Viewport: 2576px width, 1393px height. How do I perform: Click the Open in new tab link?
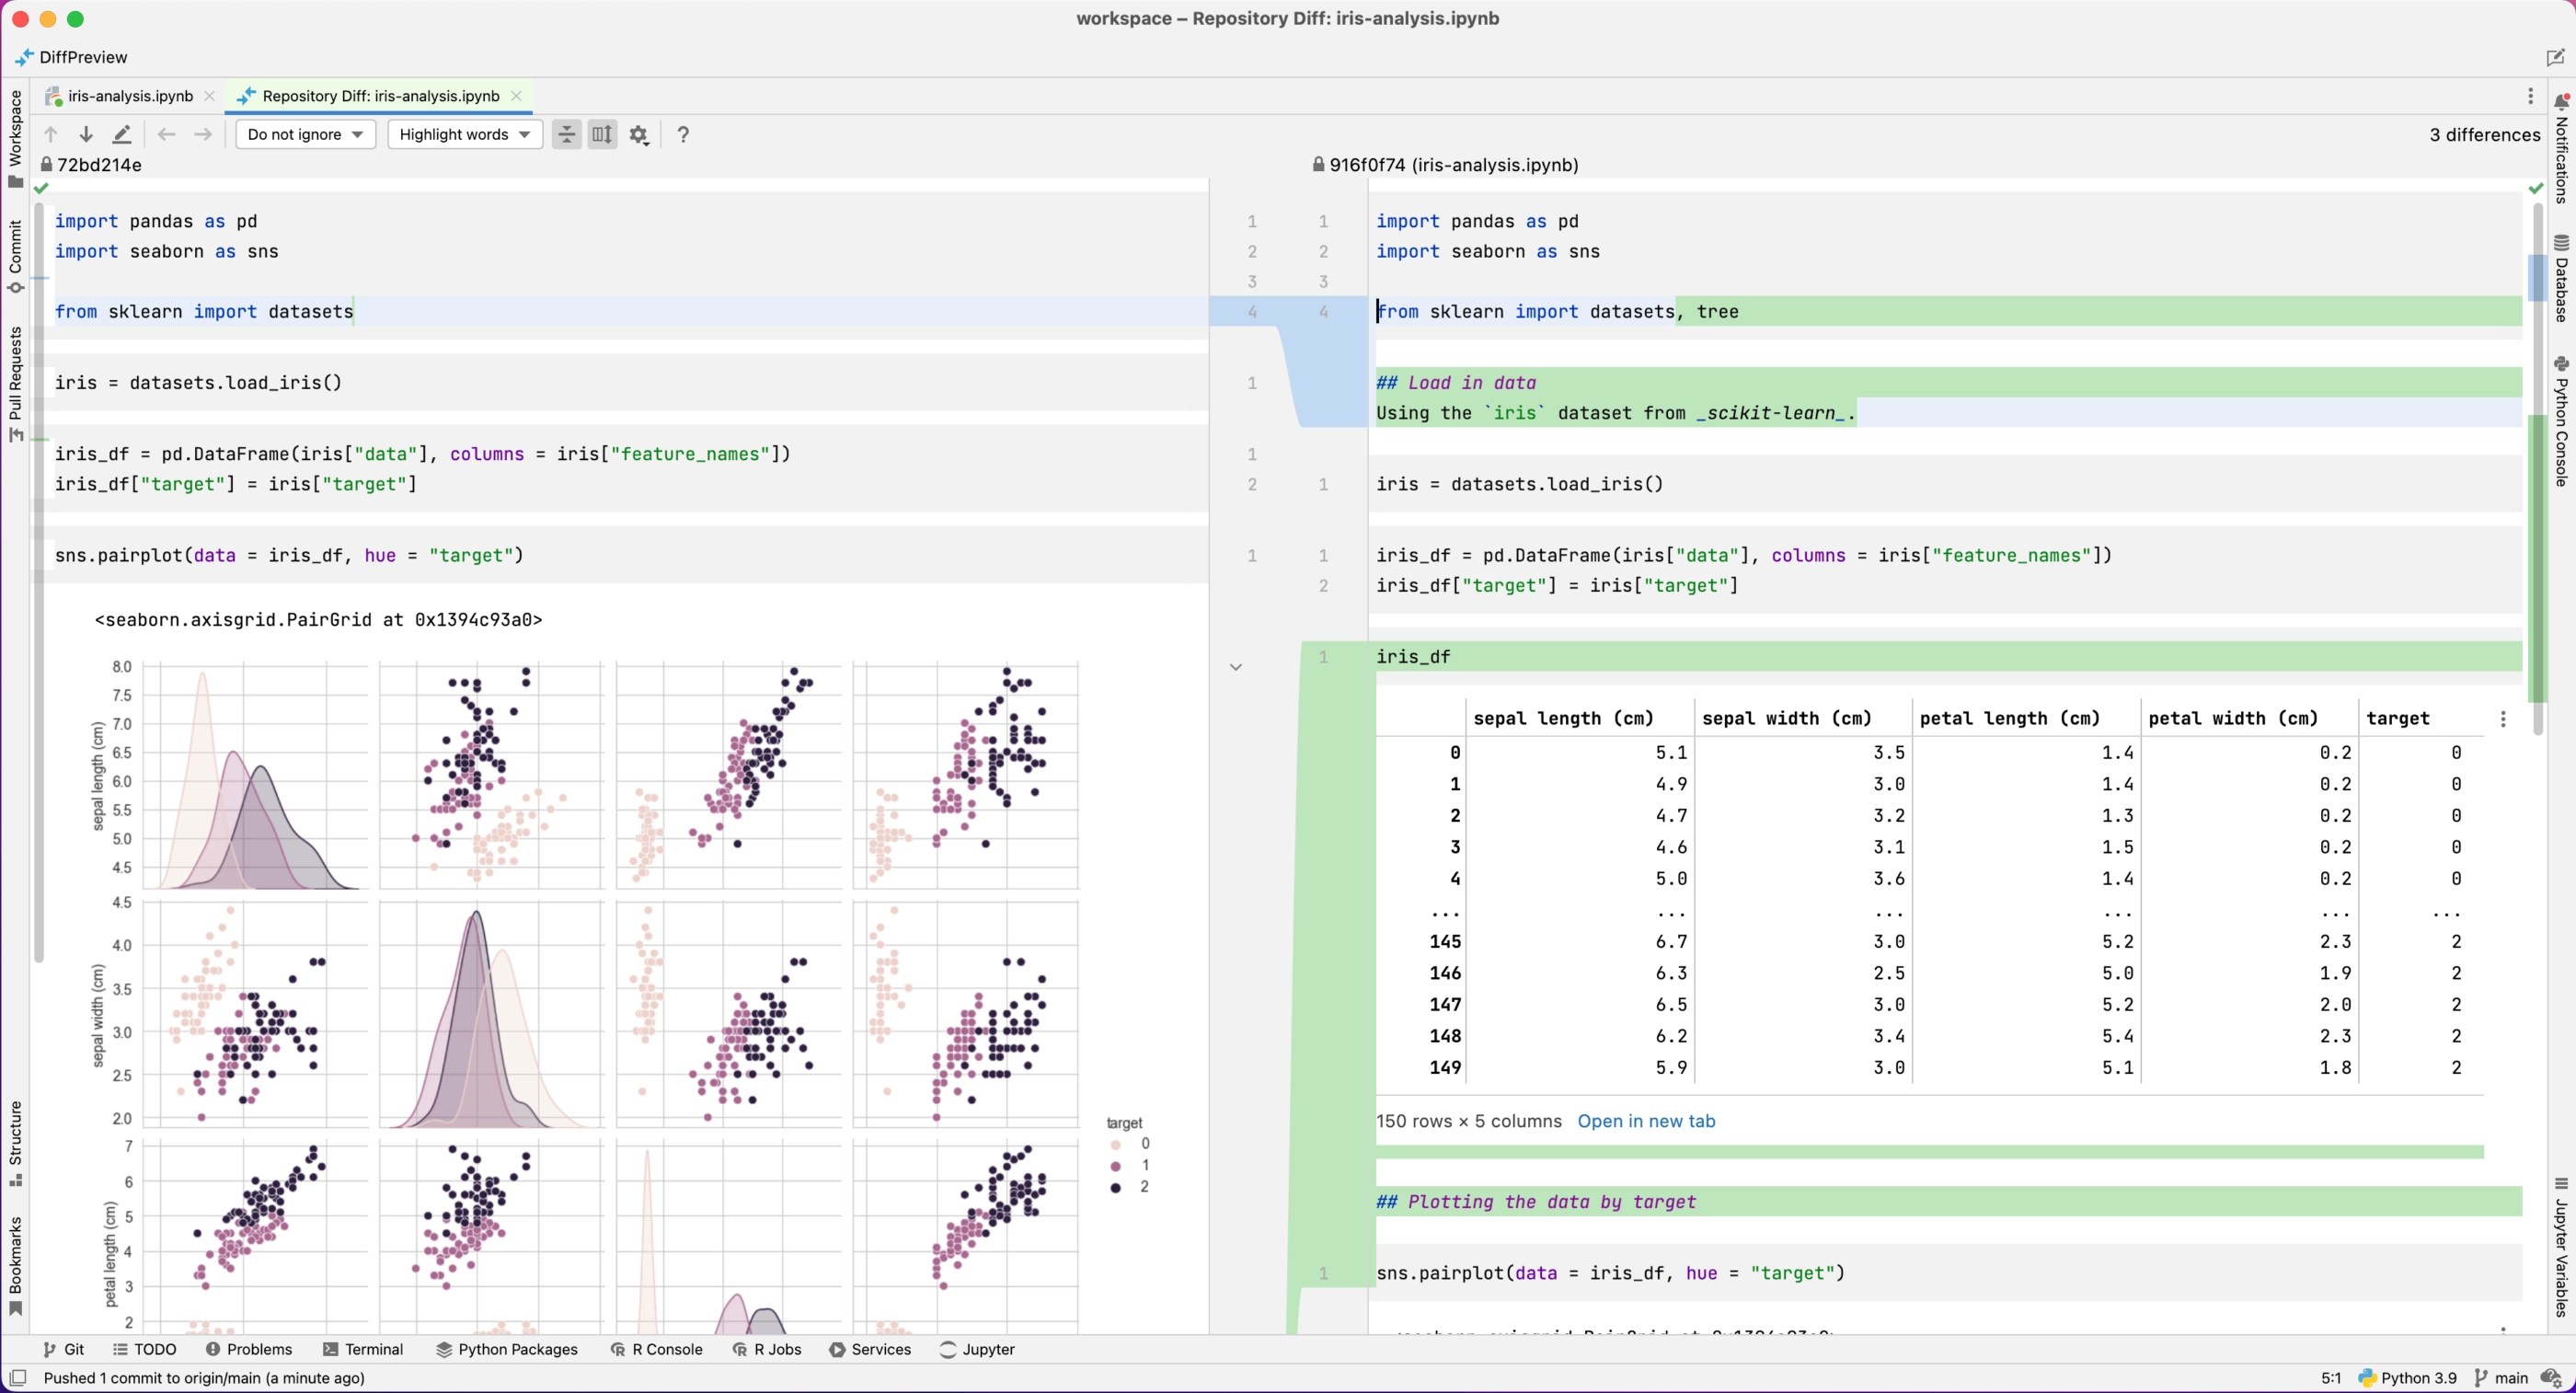pyautogui.click(x=1646, y=1121)
